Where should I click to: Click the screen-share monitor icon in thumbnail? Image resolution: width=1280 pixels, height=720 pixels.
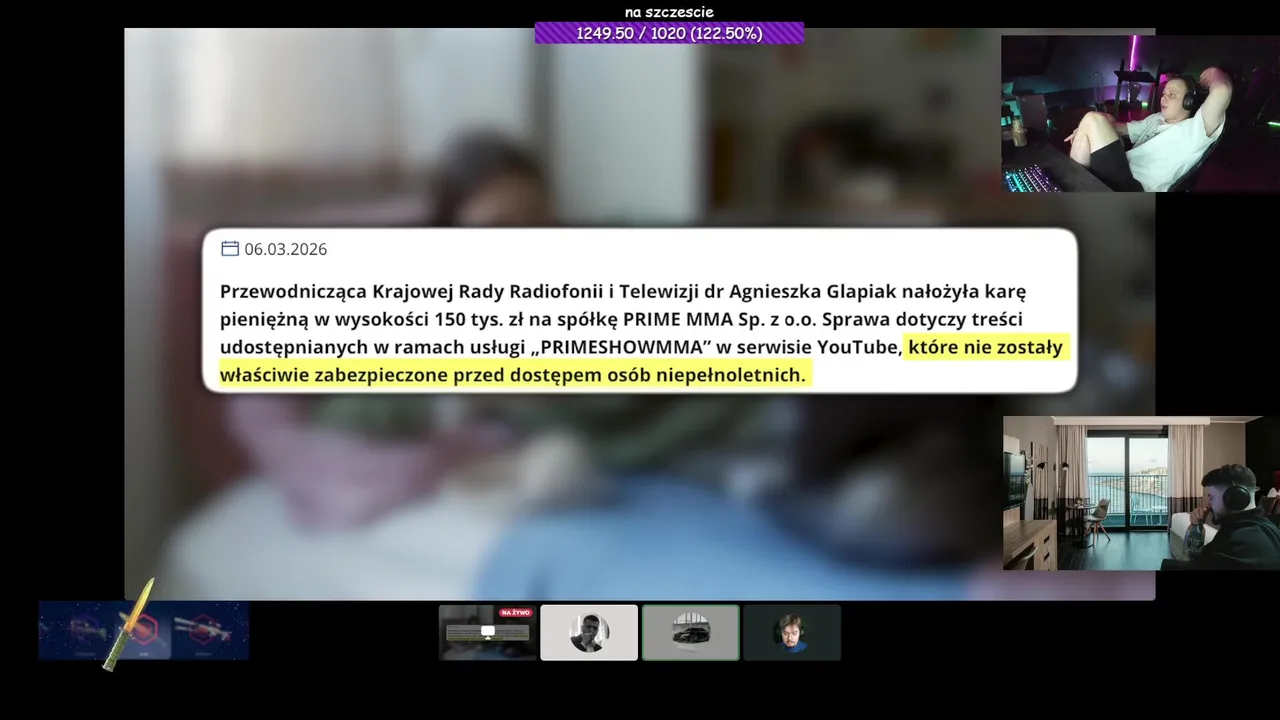488,632
